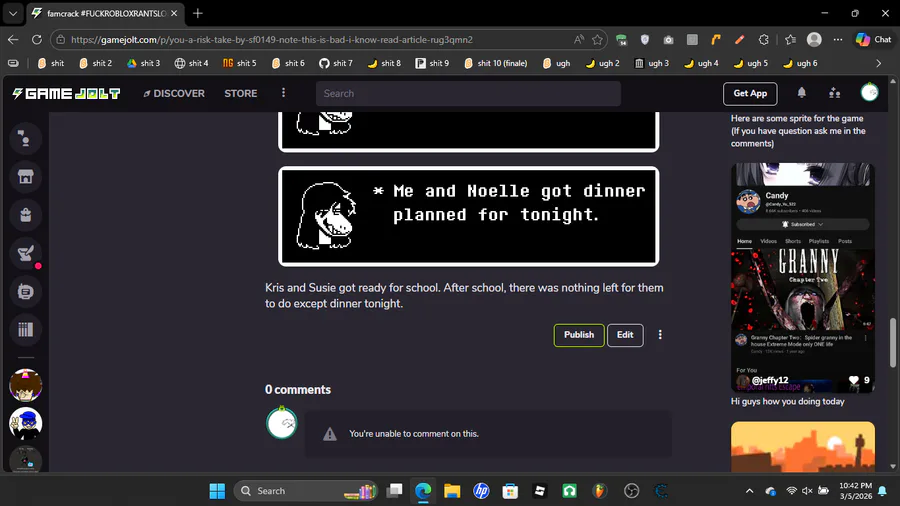The width and height of the screenshot is (900, 506).
Task: Go to the DISCOVER page
Action: (x=174, y=94)
